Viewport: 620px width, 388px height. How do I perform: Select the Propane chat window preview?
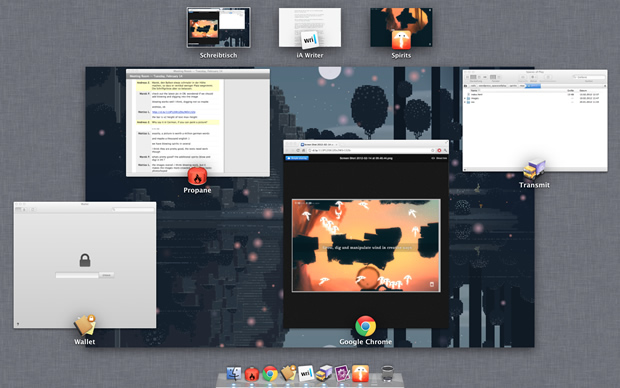point(198,123)
